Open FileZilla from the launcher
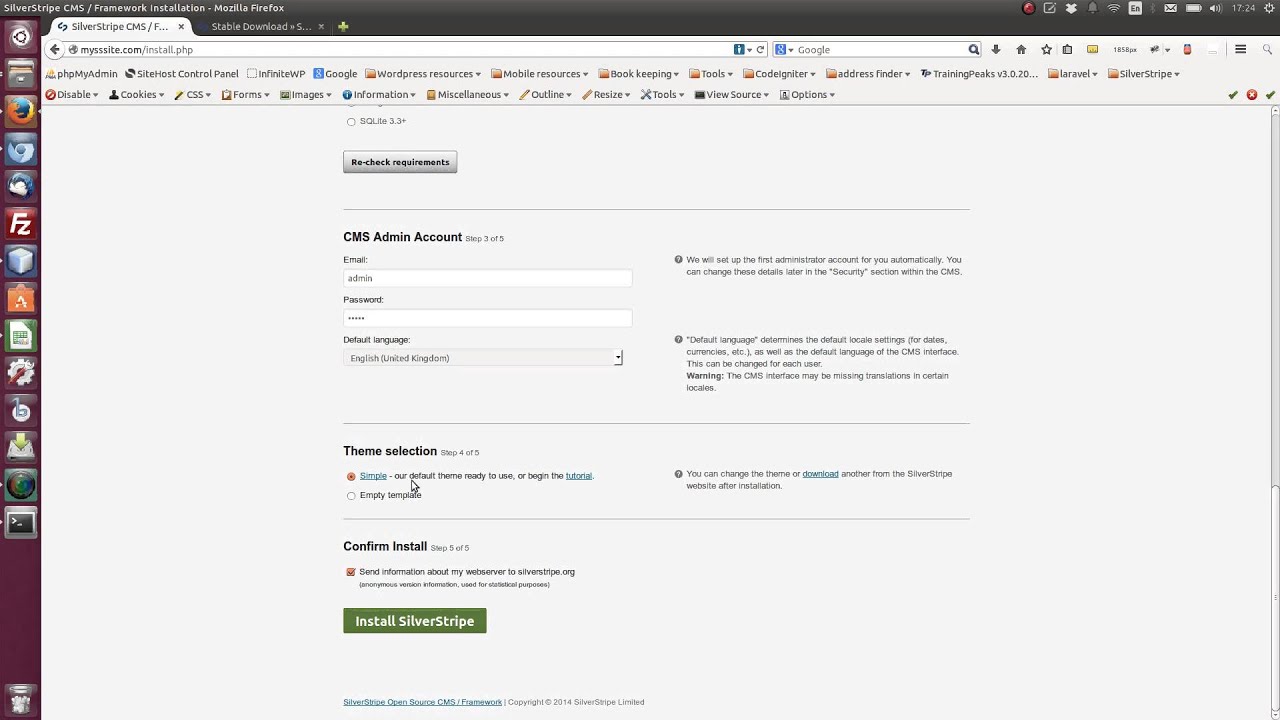The width and height of the screenshot is (1280, 720). tap(20, 225)
